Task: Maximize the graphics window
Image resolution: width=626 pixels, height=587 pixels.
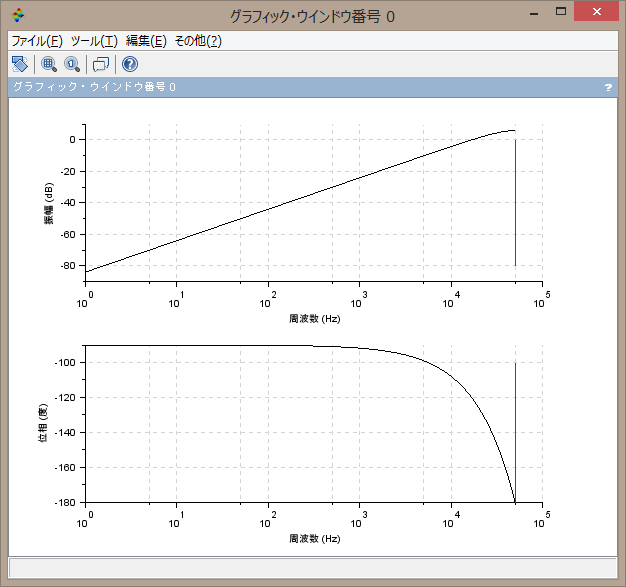Action: (x=563, y=12)
